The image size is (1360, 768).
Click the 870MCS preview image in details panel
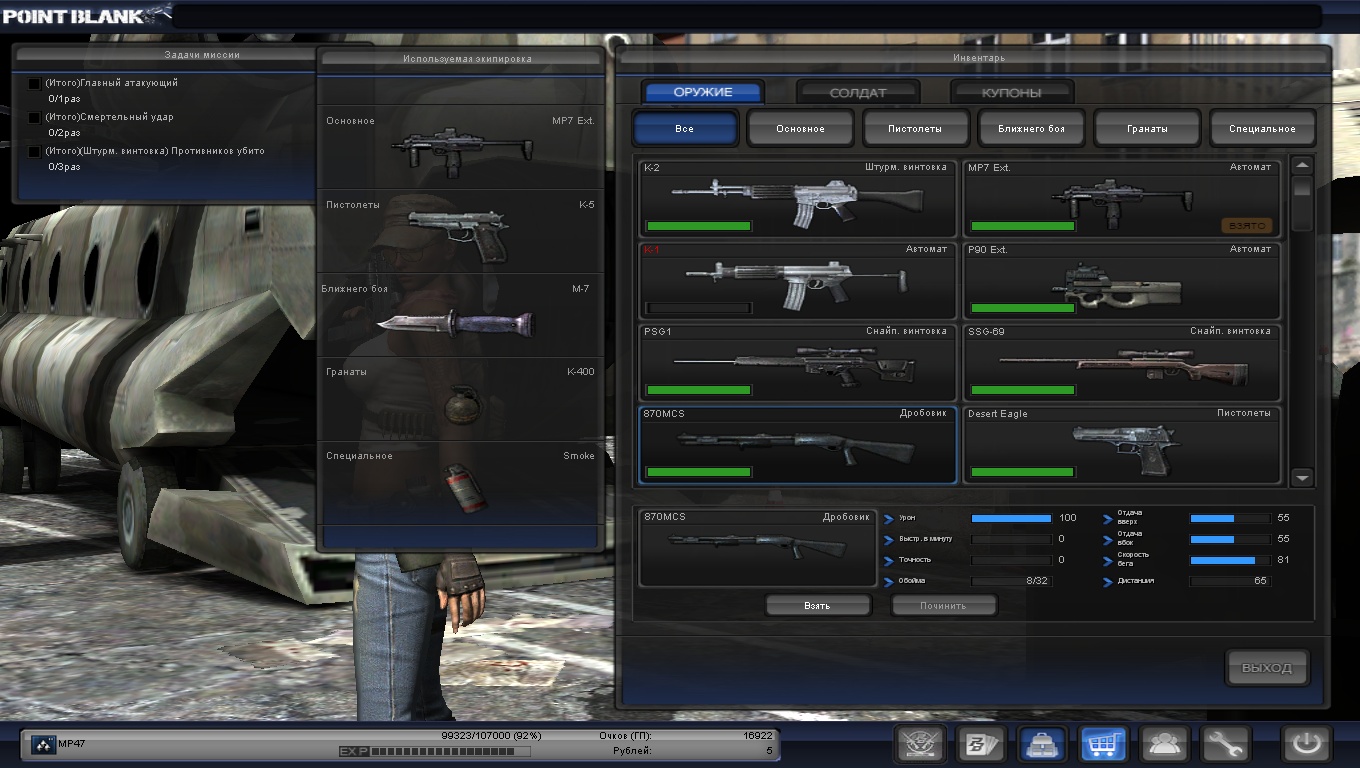758,547
